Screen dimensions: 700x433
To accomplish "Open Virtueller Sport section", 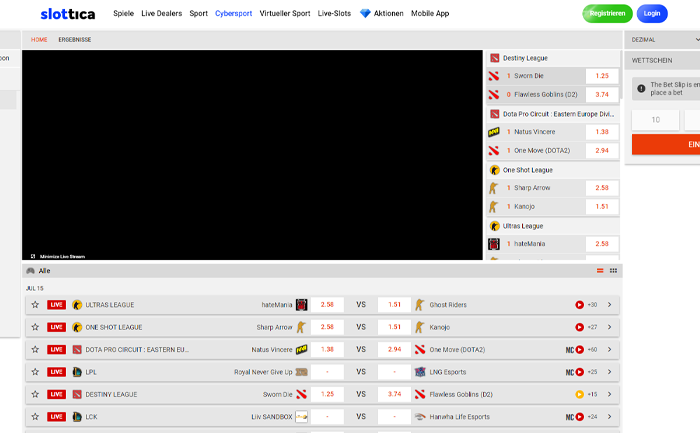I will click(285, 13).
